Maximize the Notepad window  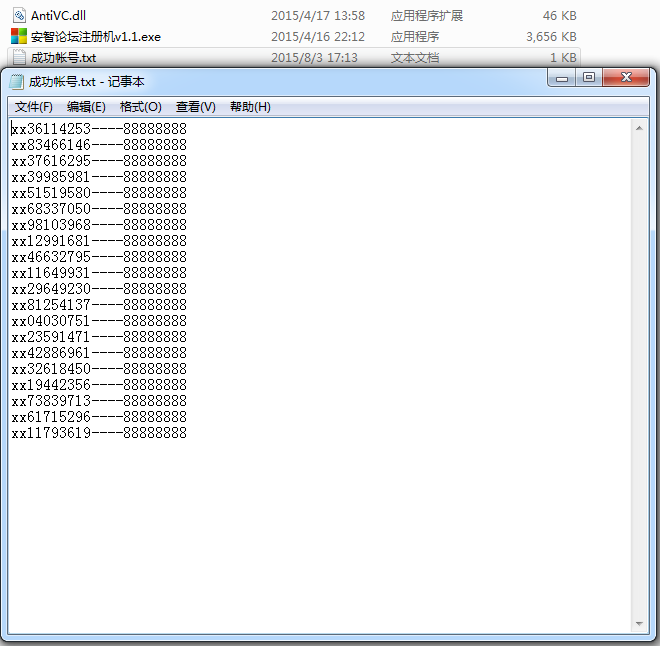click(x=588, y=77)
